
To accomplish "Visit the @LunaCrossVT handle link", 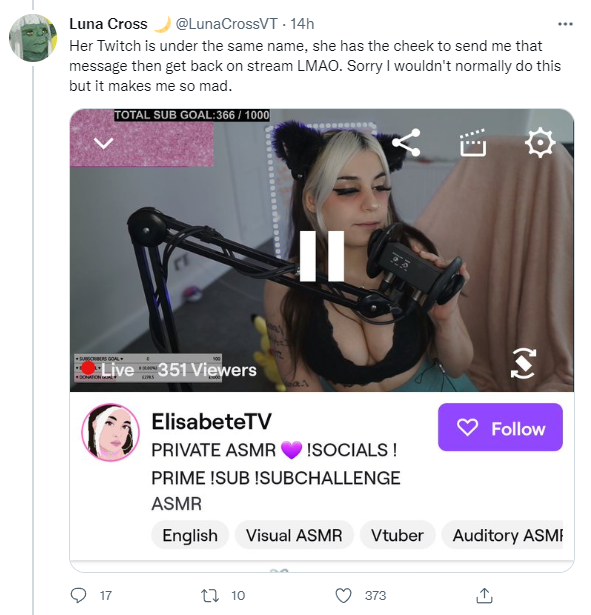I will coord(227,24).
